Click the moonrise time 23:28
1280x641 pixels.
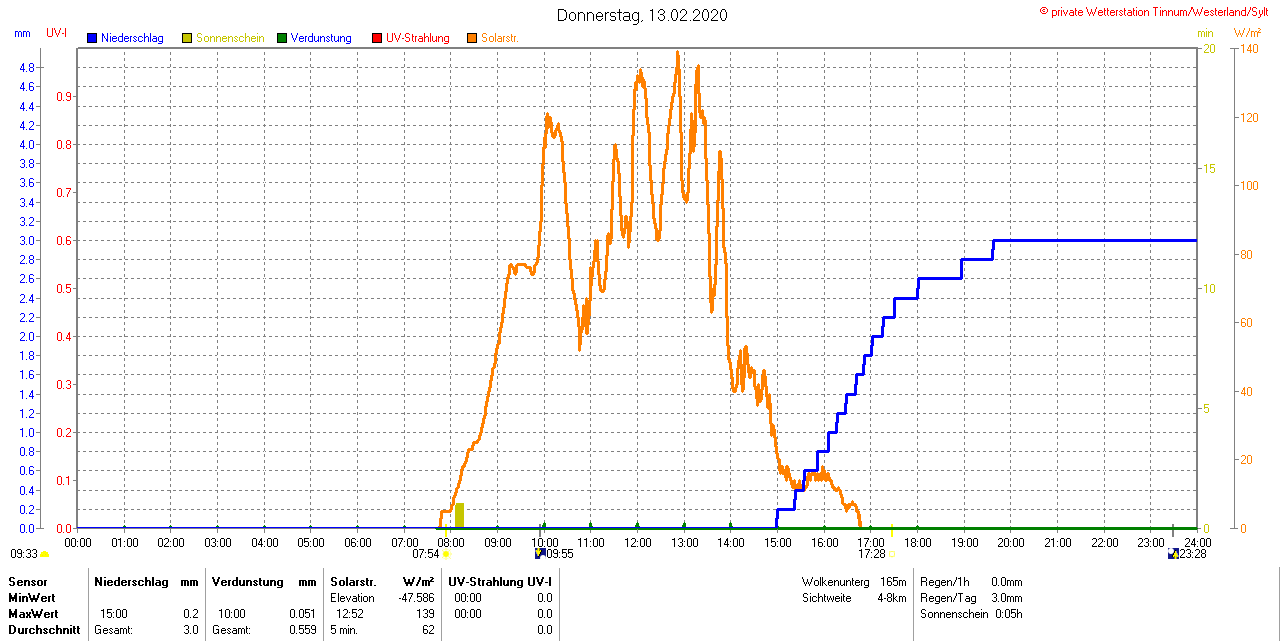click(1192, 553)
